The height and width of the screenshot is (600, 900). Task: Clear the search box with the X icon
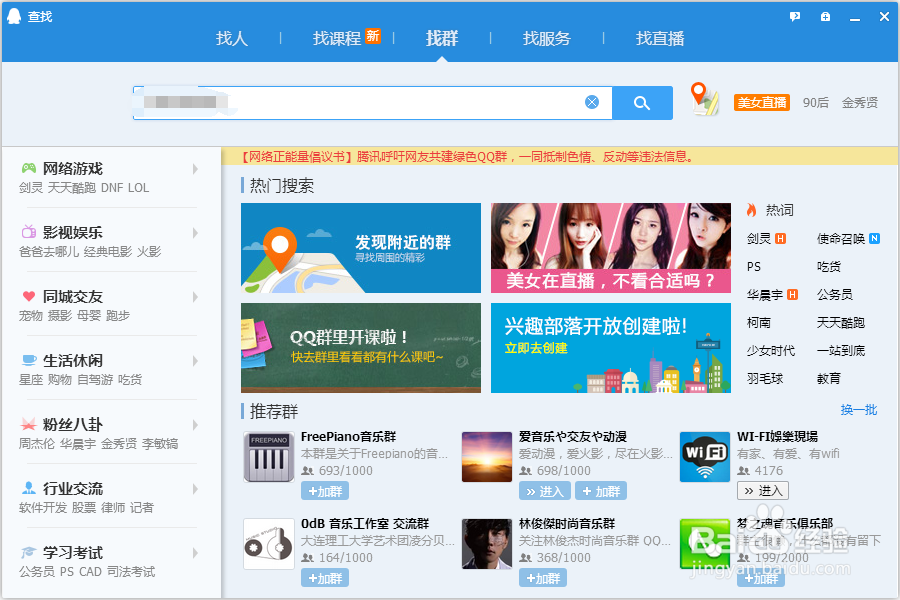(x=592, y=102)
